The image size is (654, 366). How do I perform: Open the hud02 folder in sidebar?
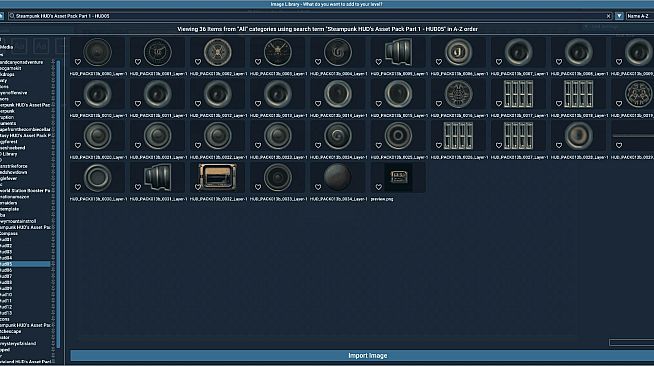(6, 246)
